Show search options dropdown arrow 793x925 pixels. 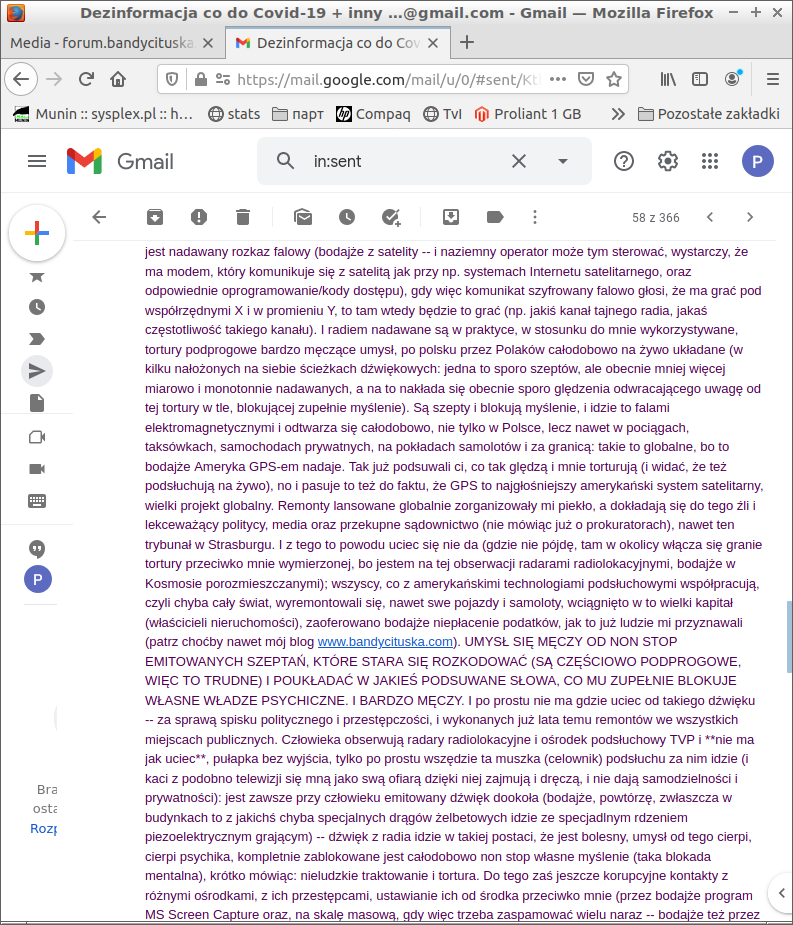(562, 161)
